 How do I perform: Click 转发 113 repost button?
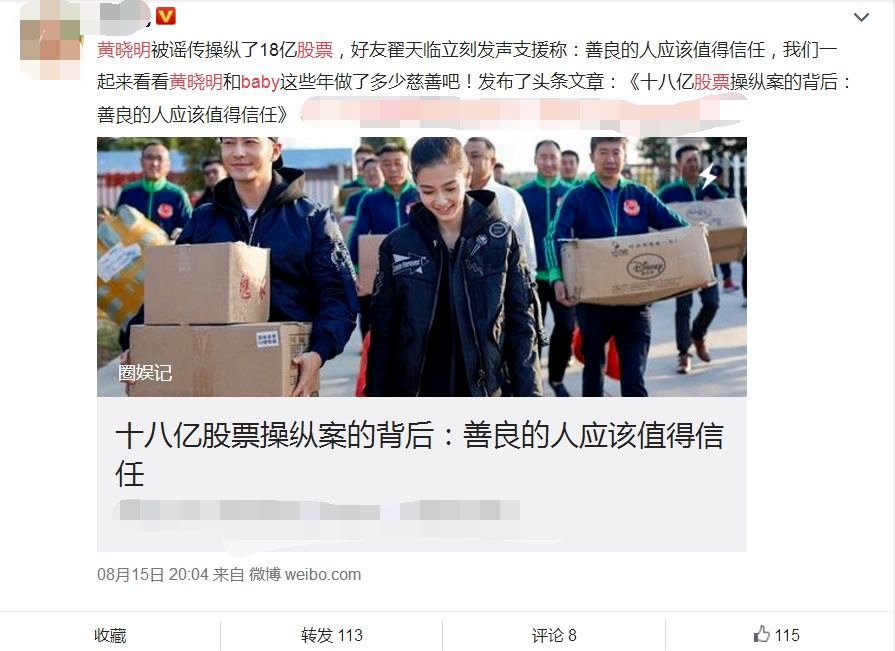click(x=332, y=635)
